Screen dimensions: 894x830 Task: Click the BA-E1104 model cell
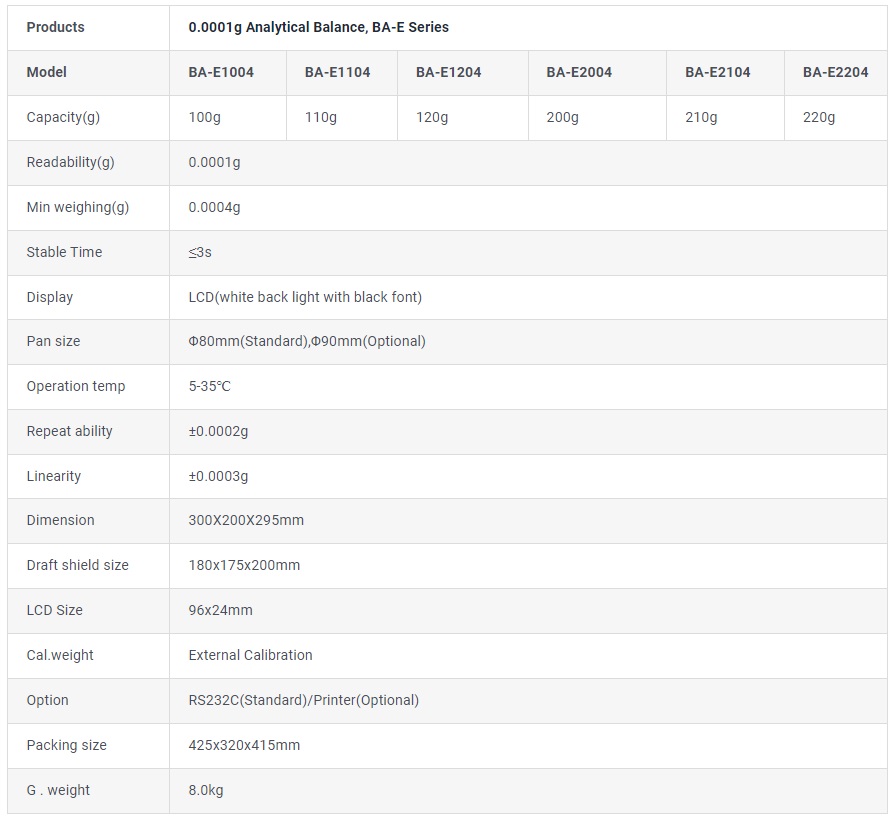[x=337, y=72]
